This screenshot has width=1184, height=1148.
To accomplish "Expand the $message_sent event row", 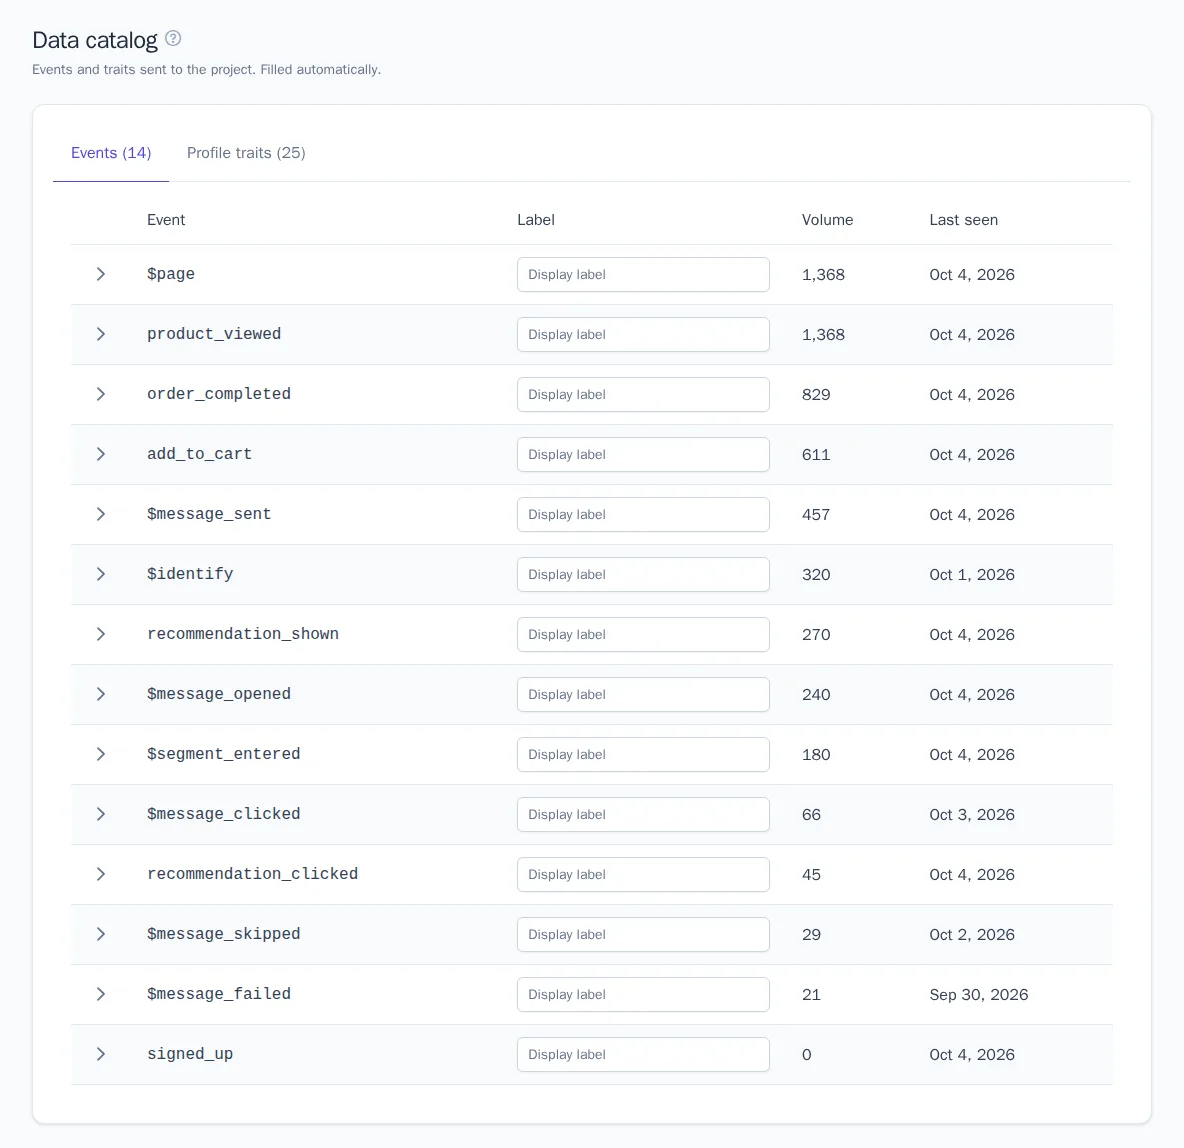I will [100, 514].
